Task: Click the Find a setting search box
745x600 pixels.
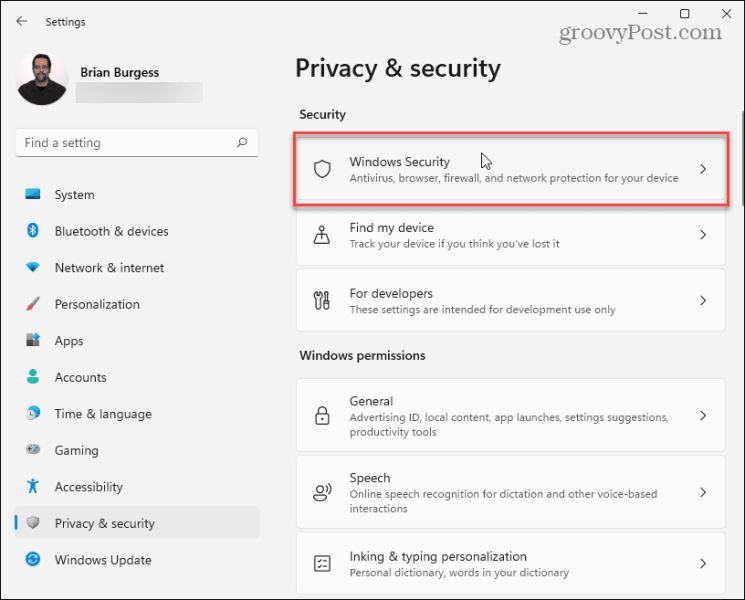Action: tap(137, 143)
